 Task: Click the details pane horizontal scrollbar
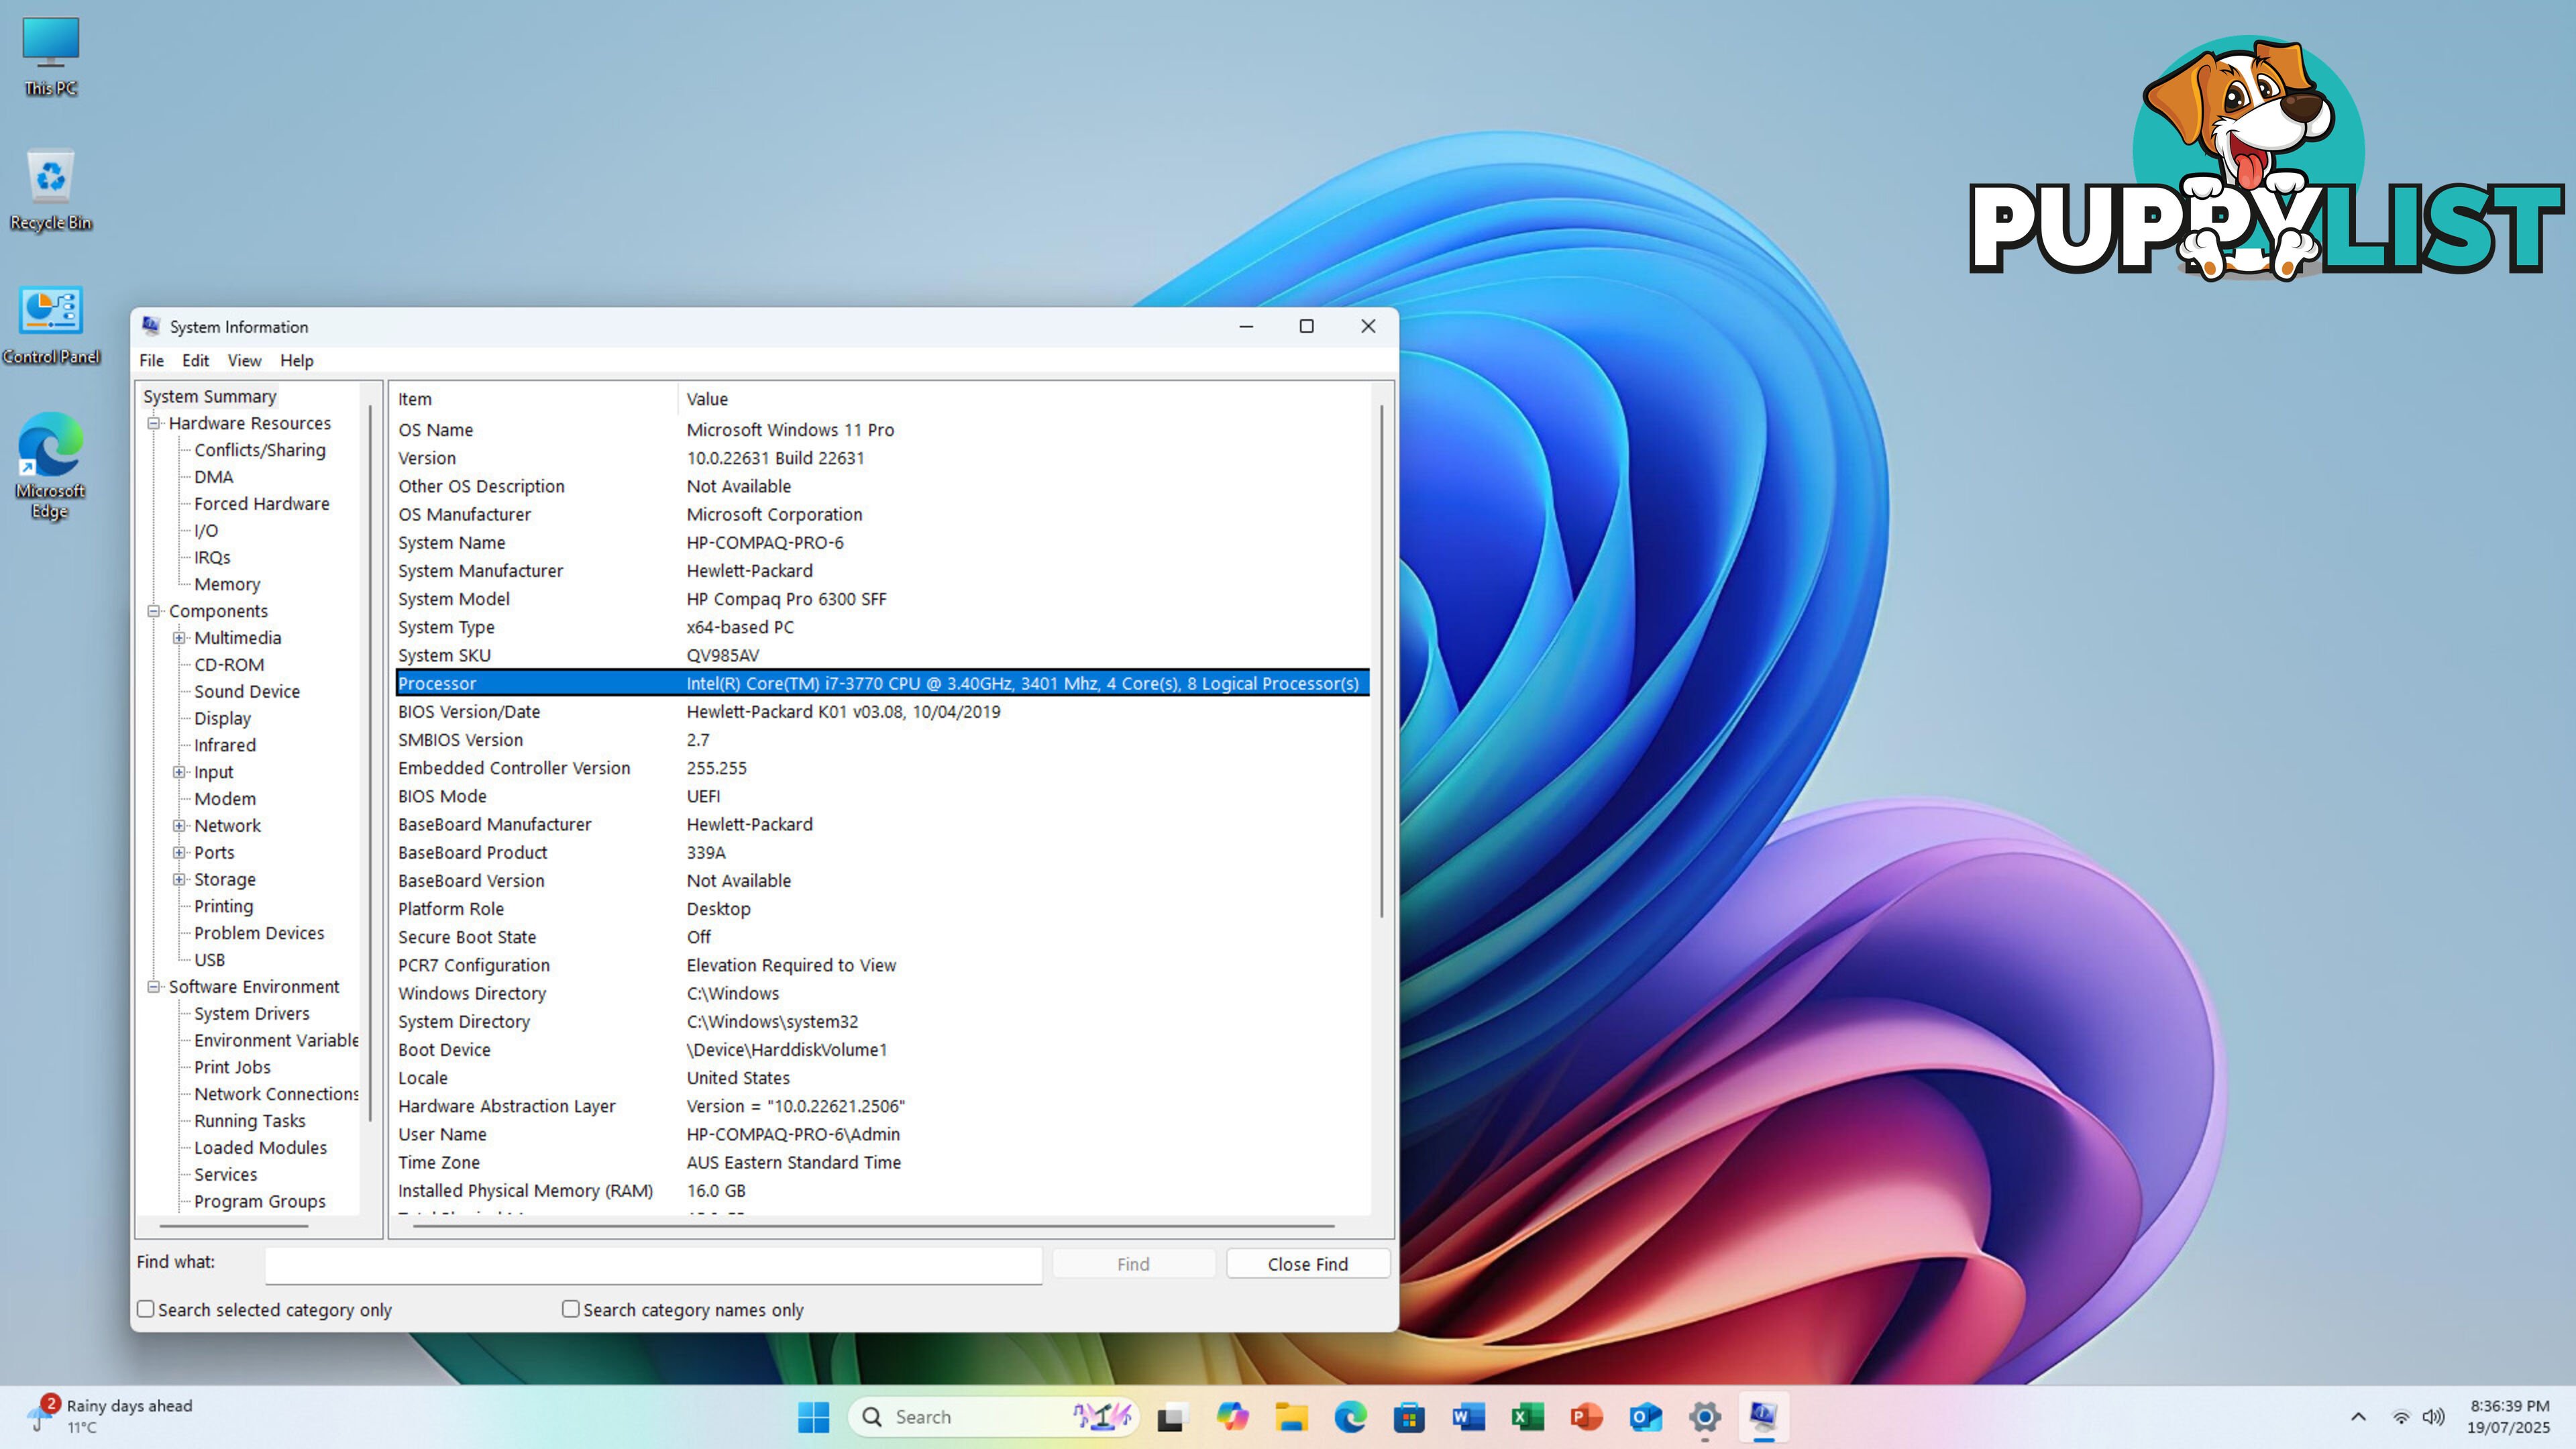pyautogui.click(x=874, y=1225)
